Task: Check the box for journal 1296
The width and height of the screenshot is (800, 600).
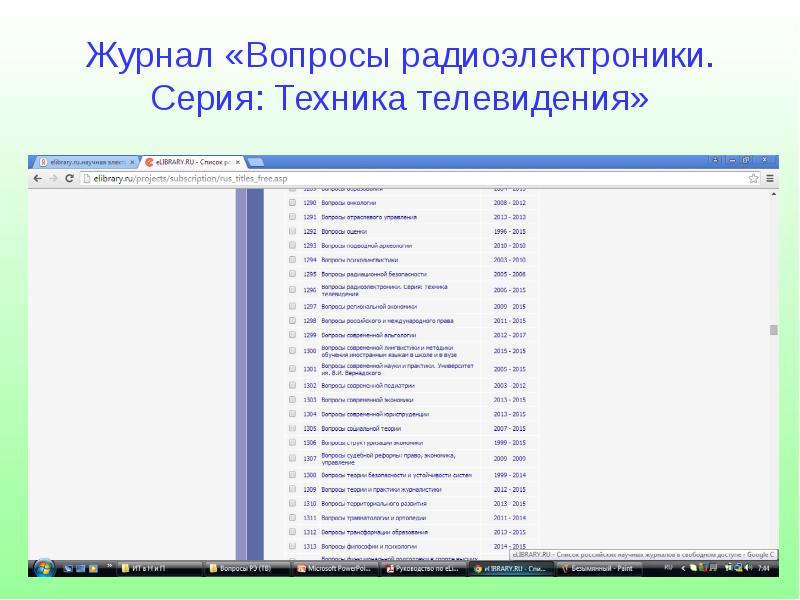Action: pos(292,290)
